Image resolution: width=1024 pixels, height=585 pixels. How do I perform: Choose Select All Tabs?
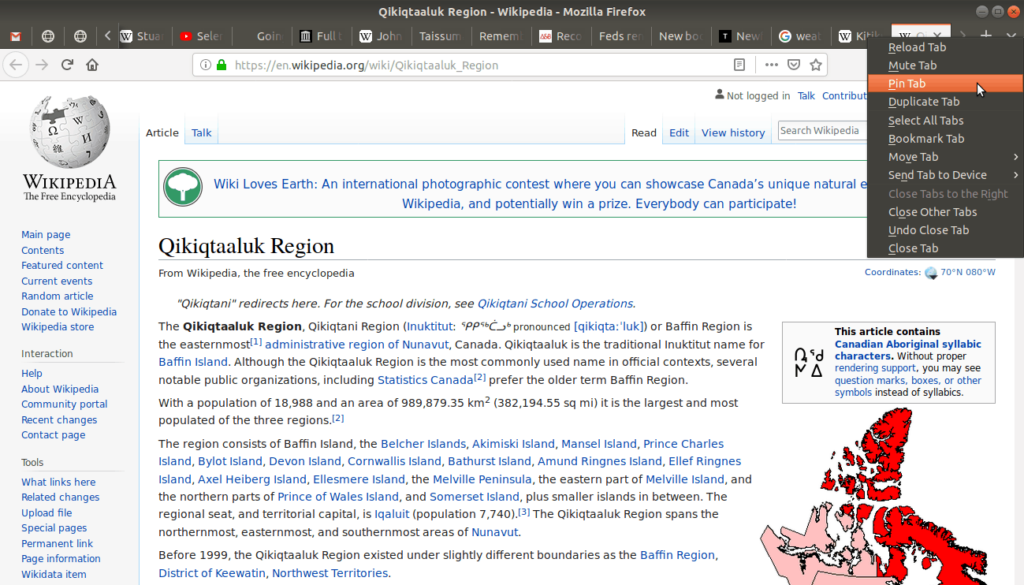(944, 120)
